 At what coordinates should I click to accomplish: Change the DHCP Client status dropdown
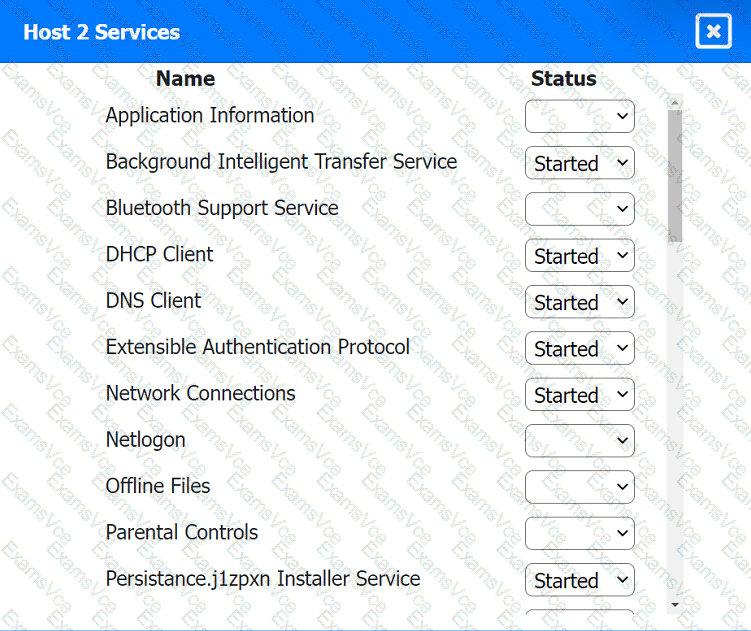579,256
